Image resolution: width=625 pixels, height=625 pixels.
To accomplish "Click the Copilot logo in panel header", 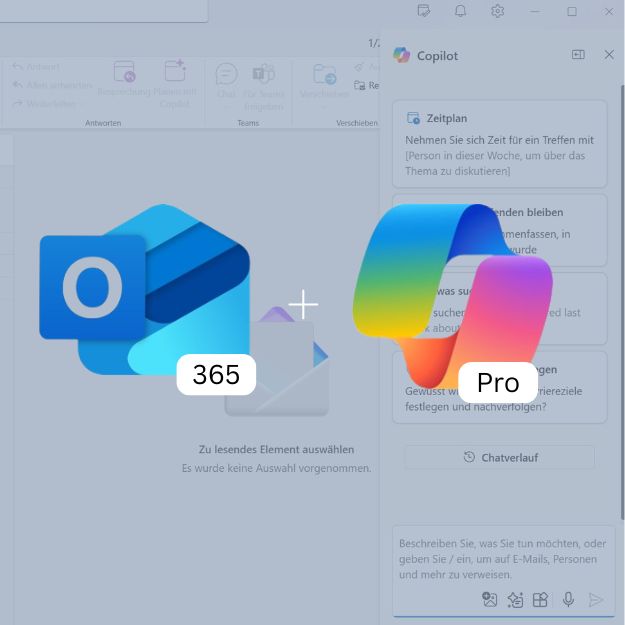I will 402,55.
